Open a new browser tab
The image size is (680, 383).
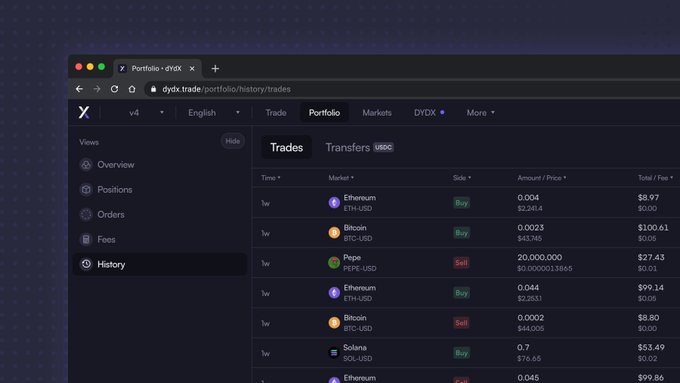[215, 69]
